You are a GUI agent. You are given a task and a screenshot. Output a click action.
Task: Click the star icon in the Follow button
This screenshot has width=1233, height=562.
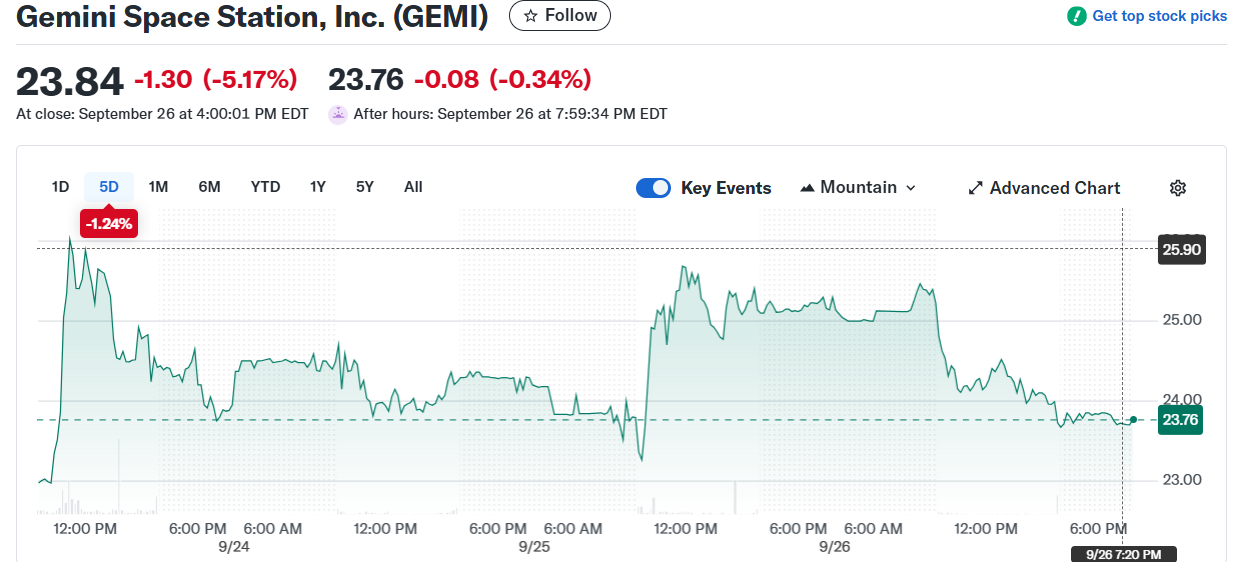point(531,16)
